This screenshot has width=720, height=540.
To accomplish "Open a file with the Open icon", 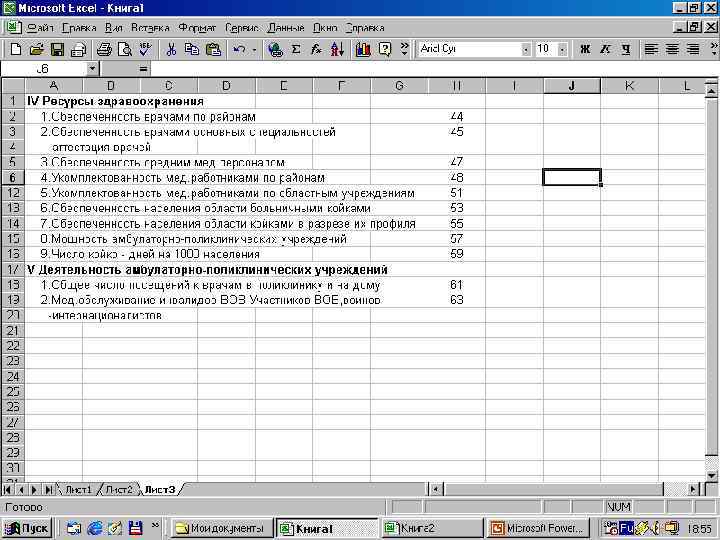I will (36, 49).
